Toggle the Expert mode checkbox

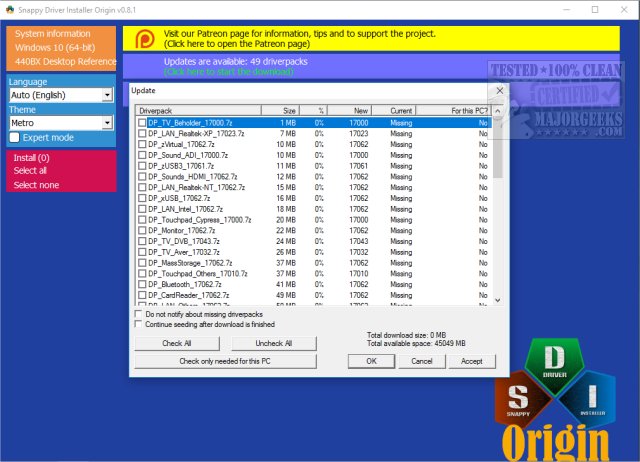(x=15, y=138)
